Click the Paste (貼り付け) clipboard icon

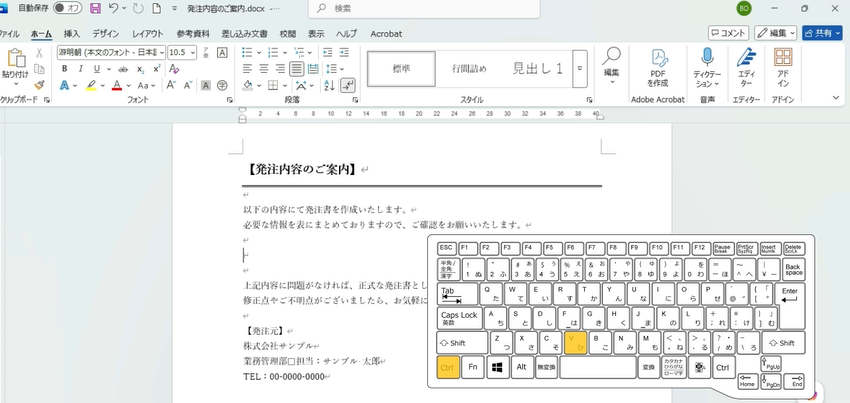coord(16,58)
